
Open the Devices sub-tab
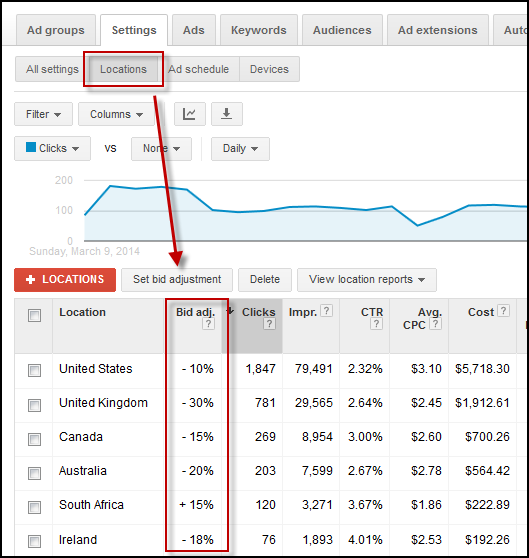pos(269,69)
